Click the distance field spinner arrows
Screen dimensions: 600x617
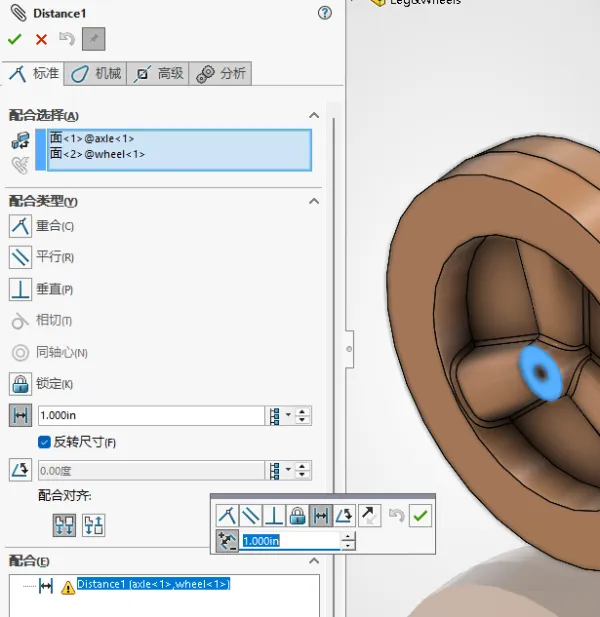pos(302,416)
